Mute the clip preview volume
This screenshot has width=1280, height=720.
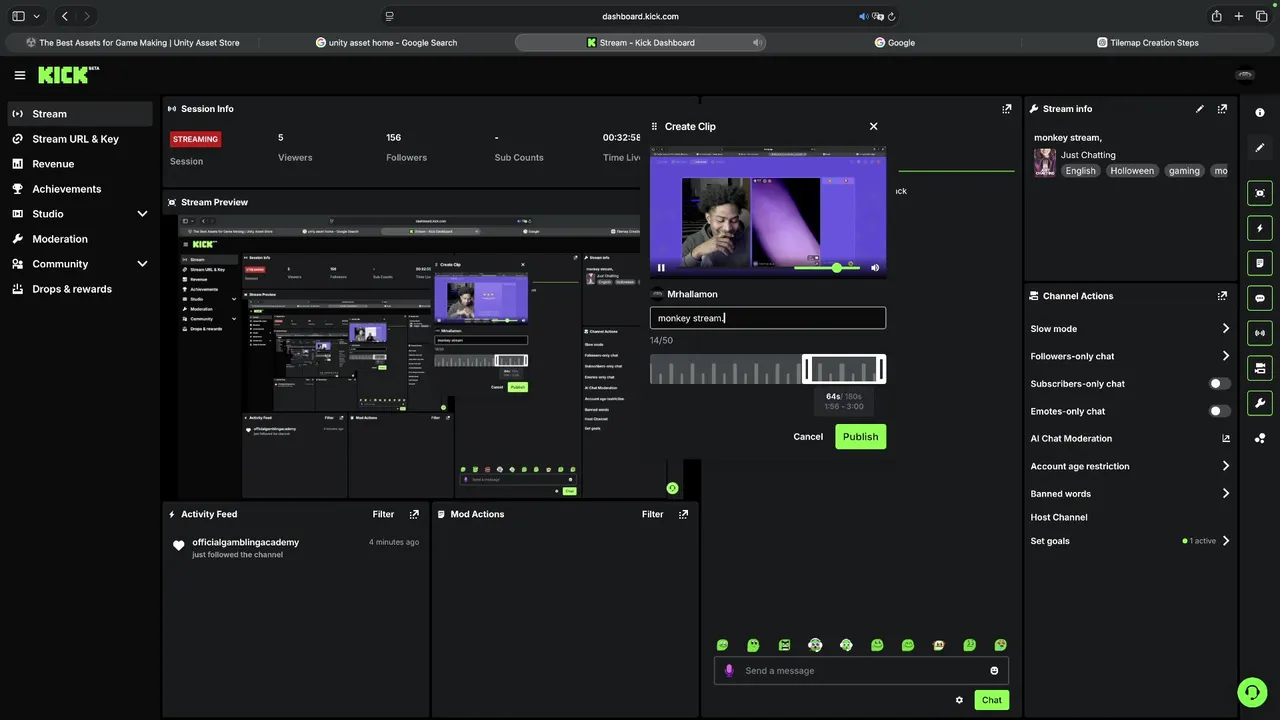tap(875, 268)
